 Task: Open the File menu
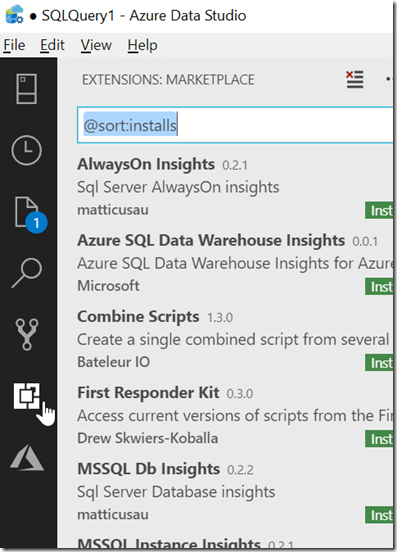[x=14, y=45]
